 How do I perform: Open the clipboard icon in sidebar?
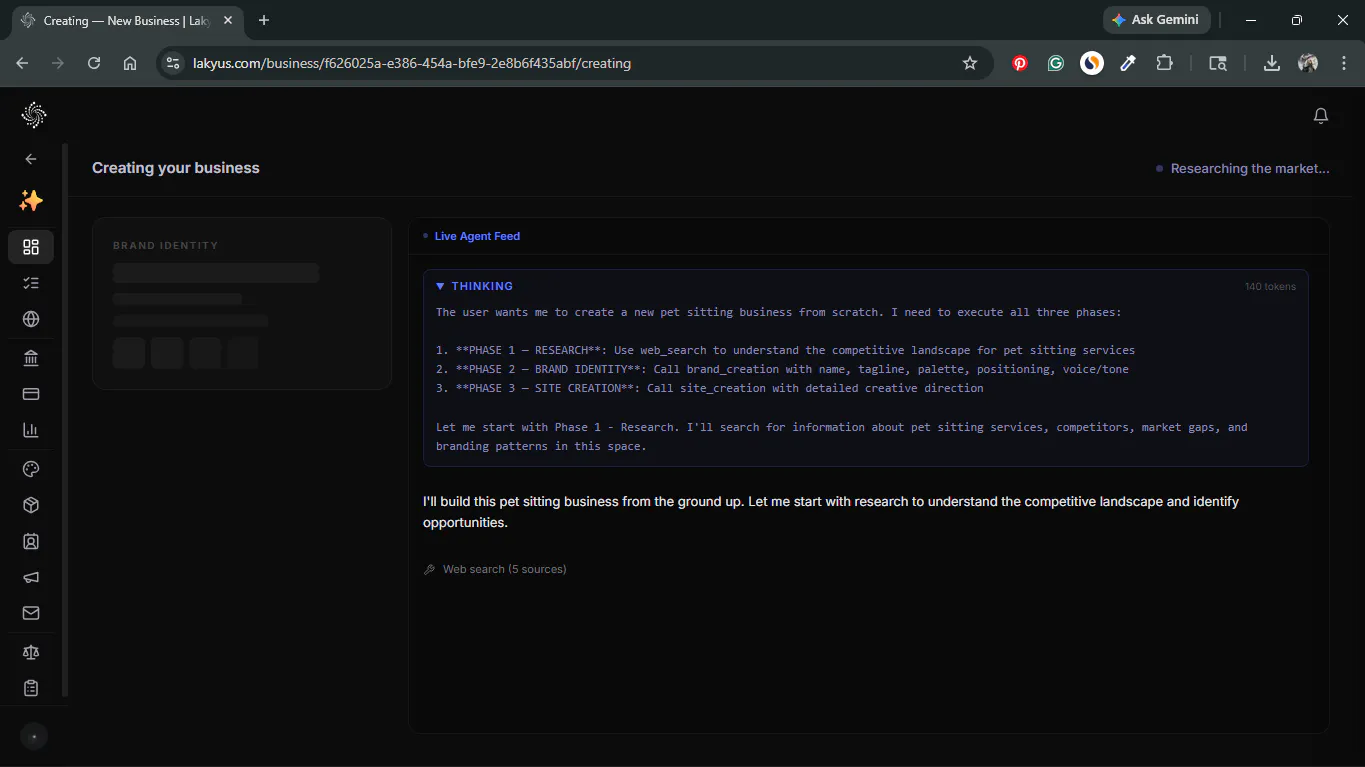click(x=31, y=688)
